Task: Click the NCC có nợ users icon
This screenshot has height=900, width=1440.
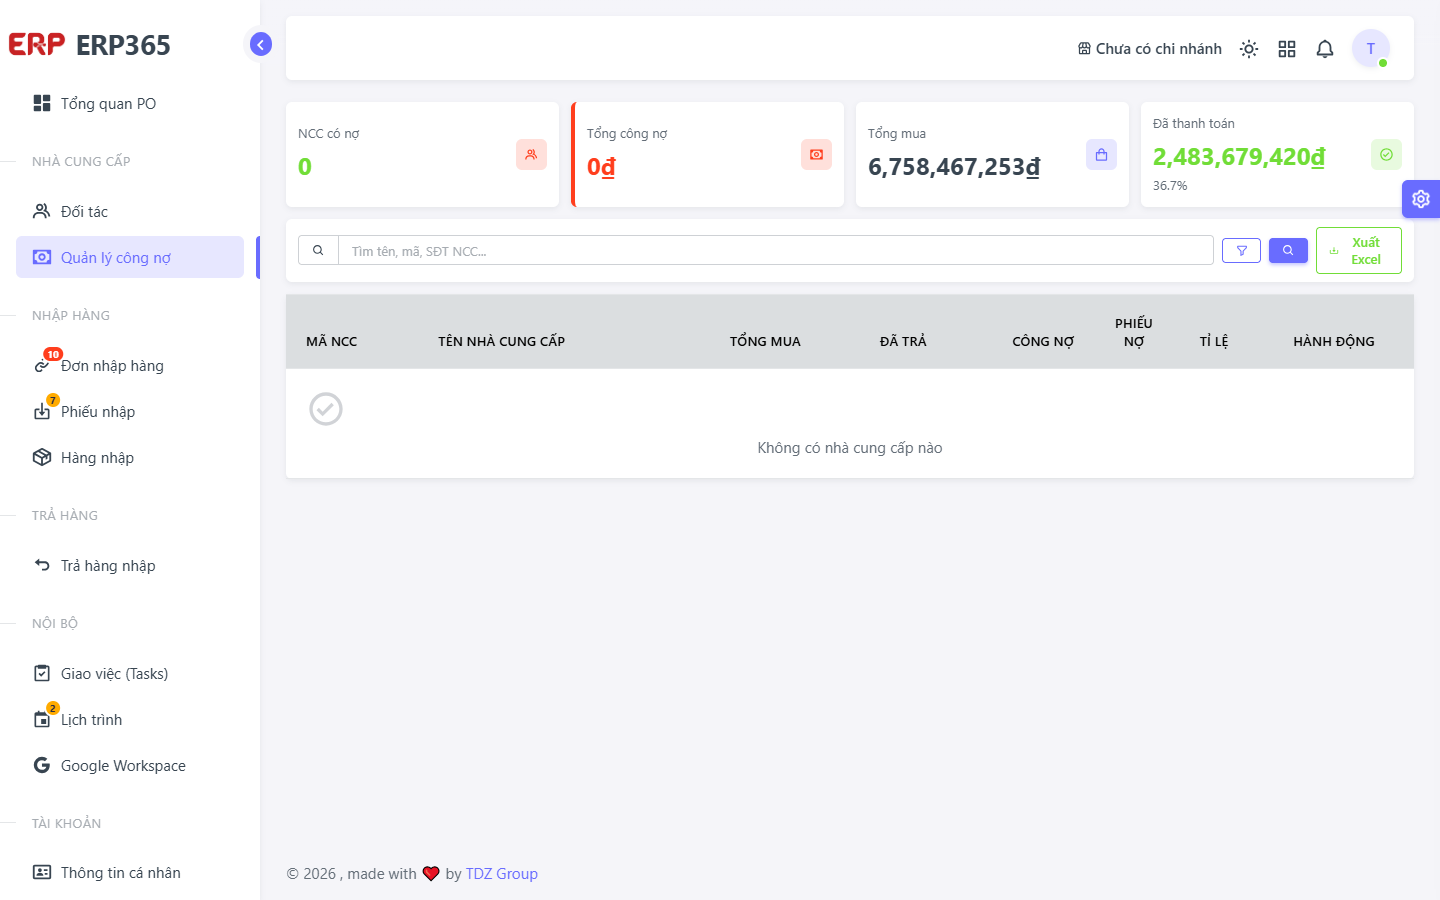Action: click(x=531, y=154)
